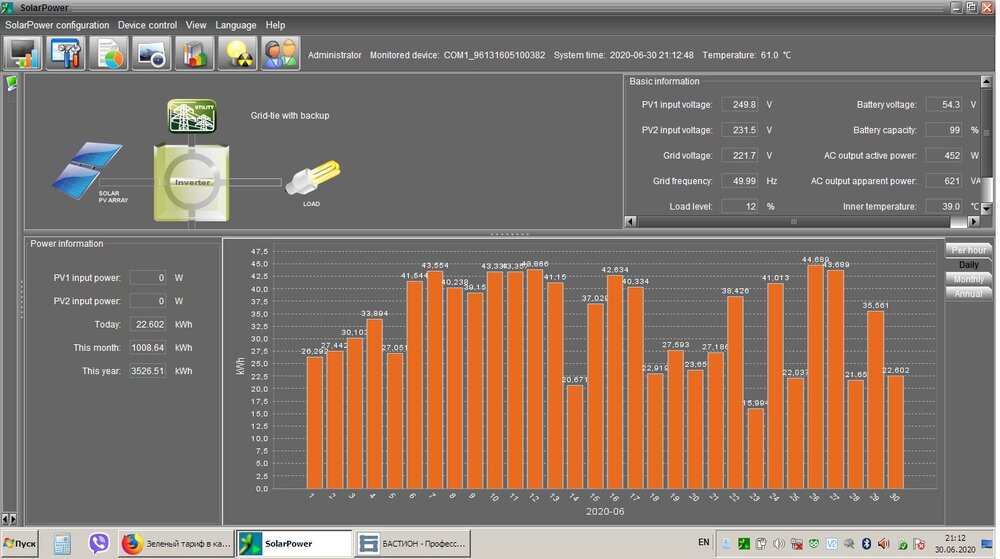Click the photo with camera lens icon
The height and width of the screenshot is (559, 1000).
(152, 54)
